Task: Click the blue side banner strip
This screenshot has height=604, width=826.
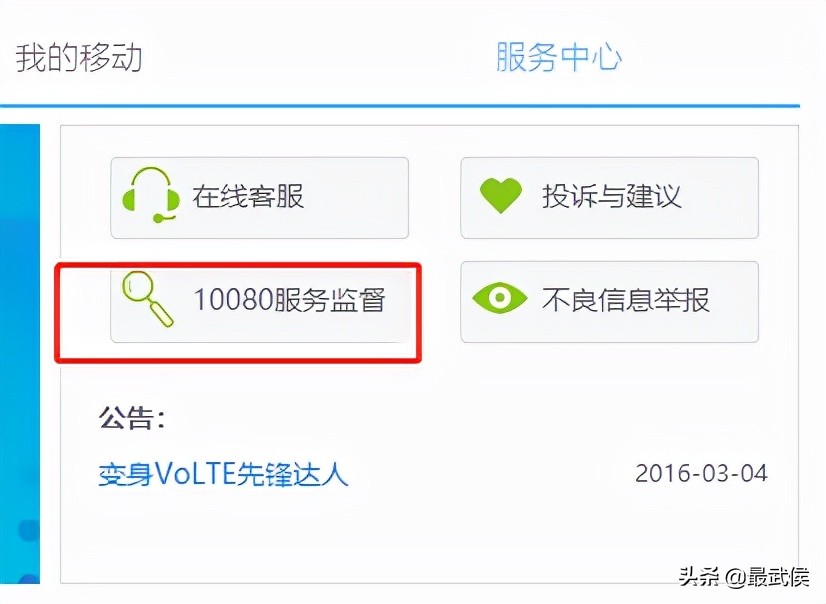Action: [20, 354]
